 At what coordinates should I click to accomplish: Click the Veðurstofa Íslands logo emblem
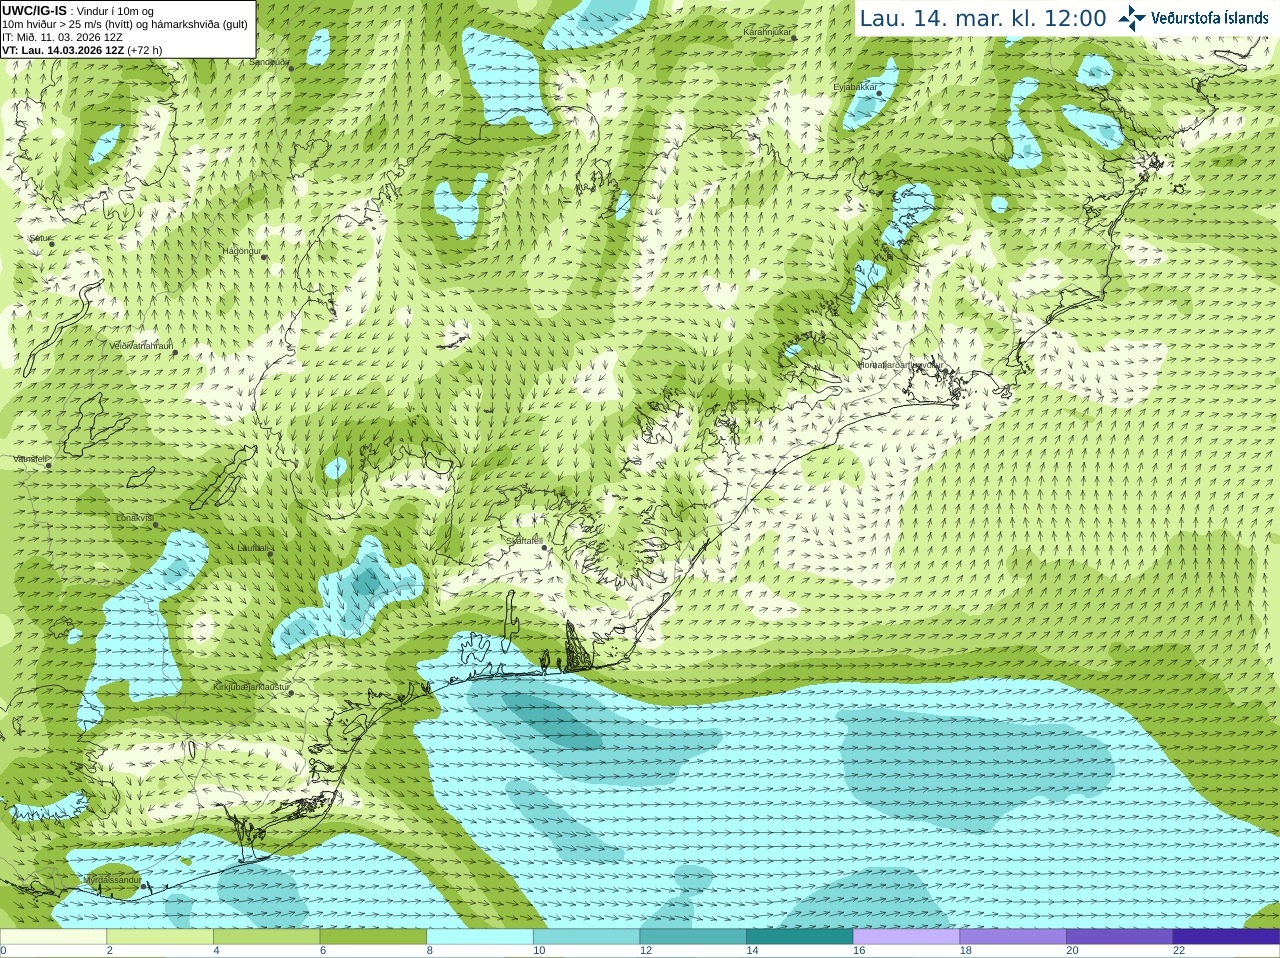[x=1132, y=18]
